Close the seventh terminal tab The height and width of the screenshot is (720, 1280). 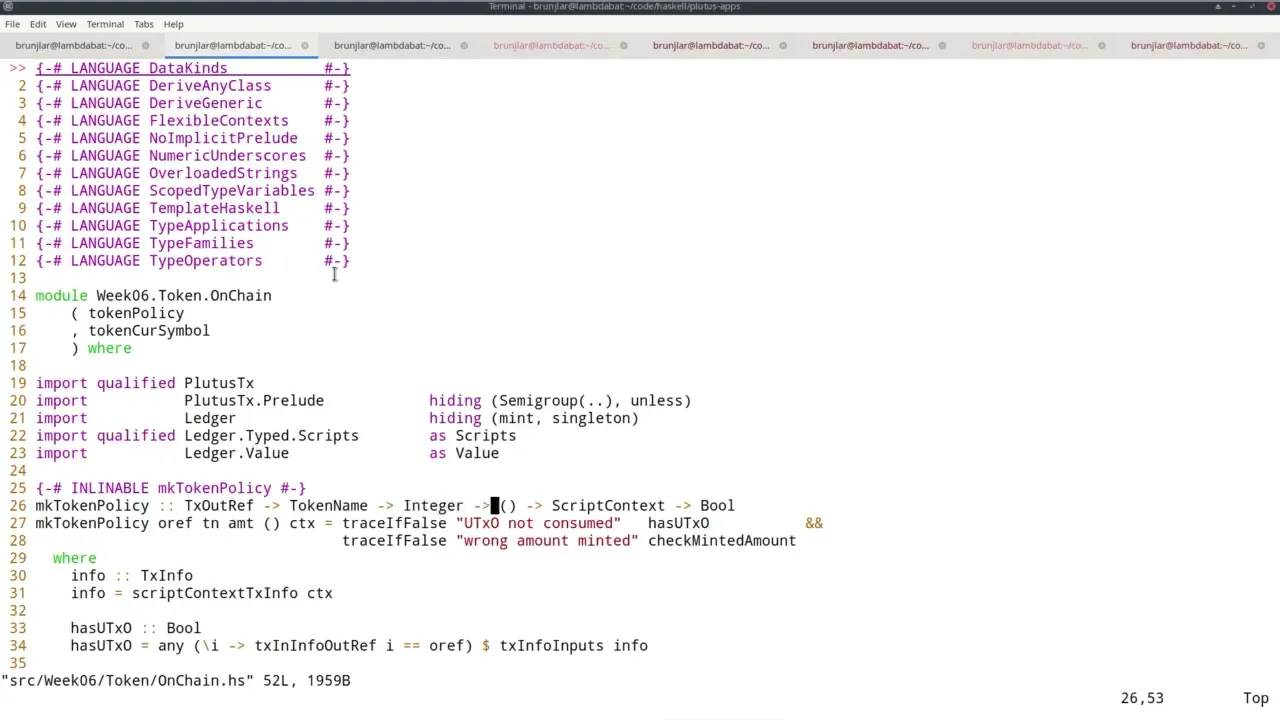[x=1102, y=45]
